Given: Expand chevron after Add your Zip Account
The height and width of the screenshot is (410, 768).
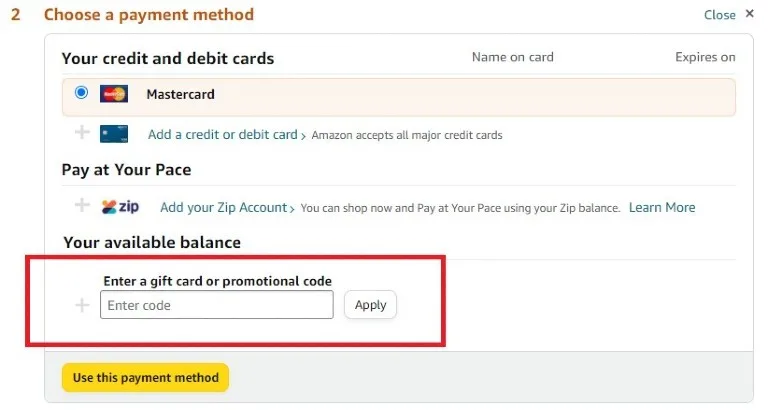Looking at the screenshot, I should click(292, 208).
